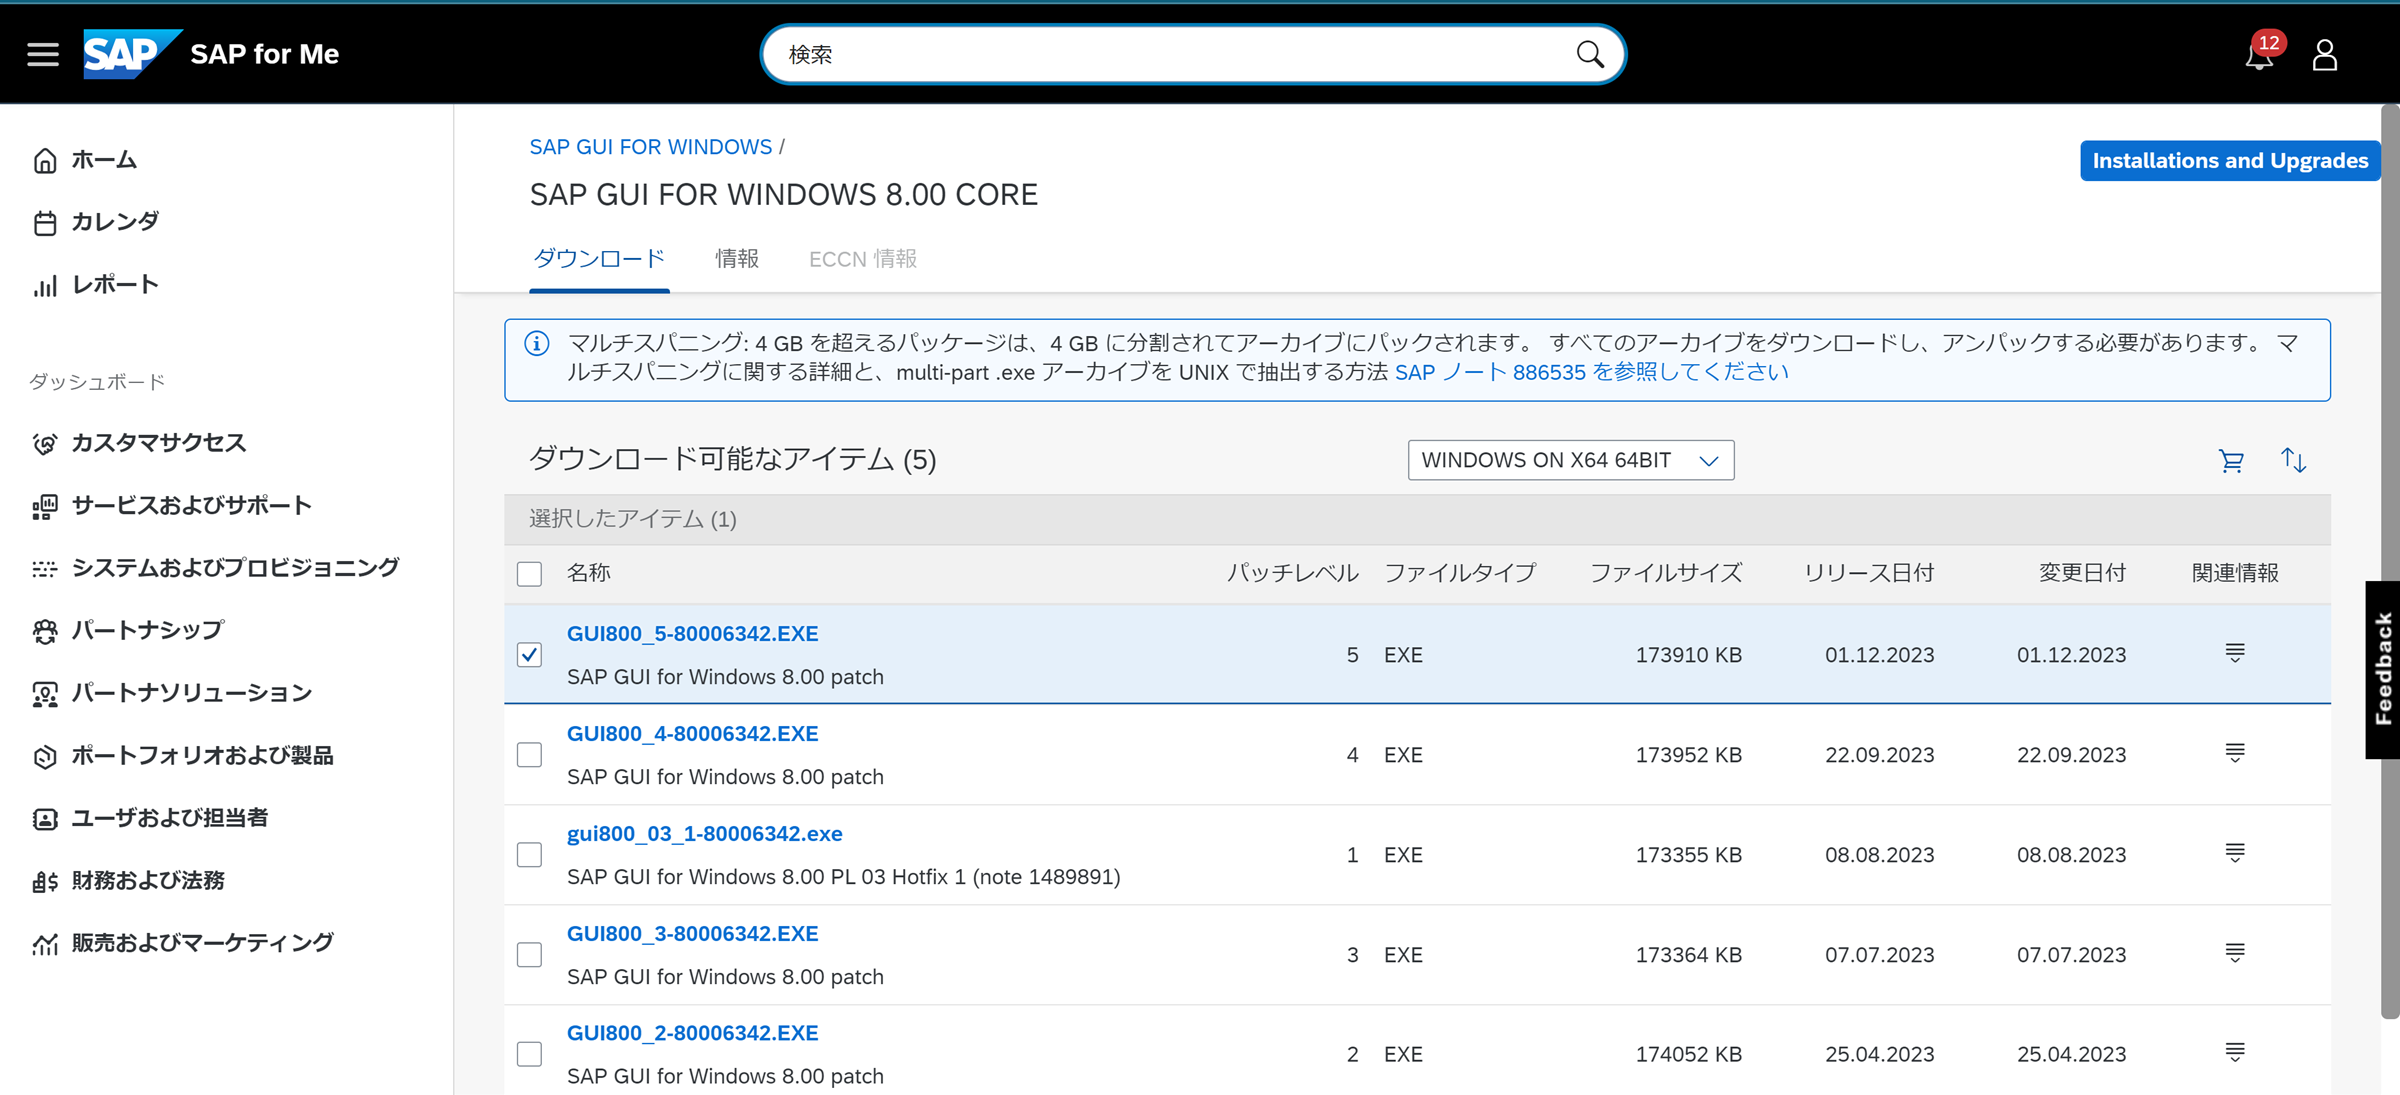Click the notification bell icon
Viewport: 2400px width, 1095px height.
tap(2258, 55)
